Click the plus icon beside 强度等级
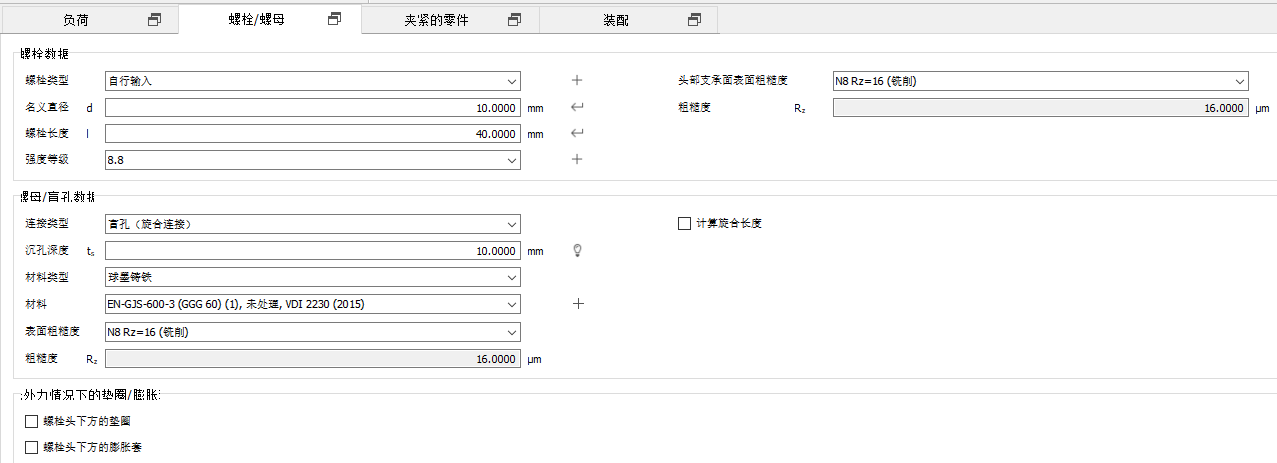 (x=576, y=159)
